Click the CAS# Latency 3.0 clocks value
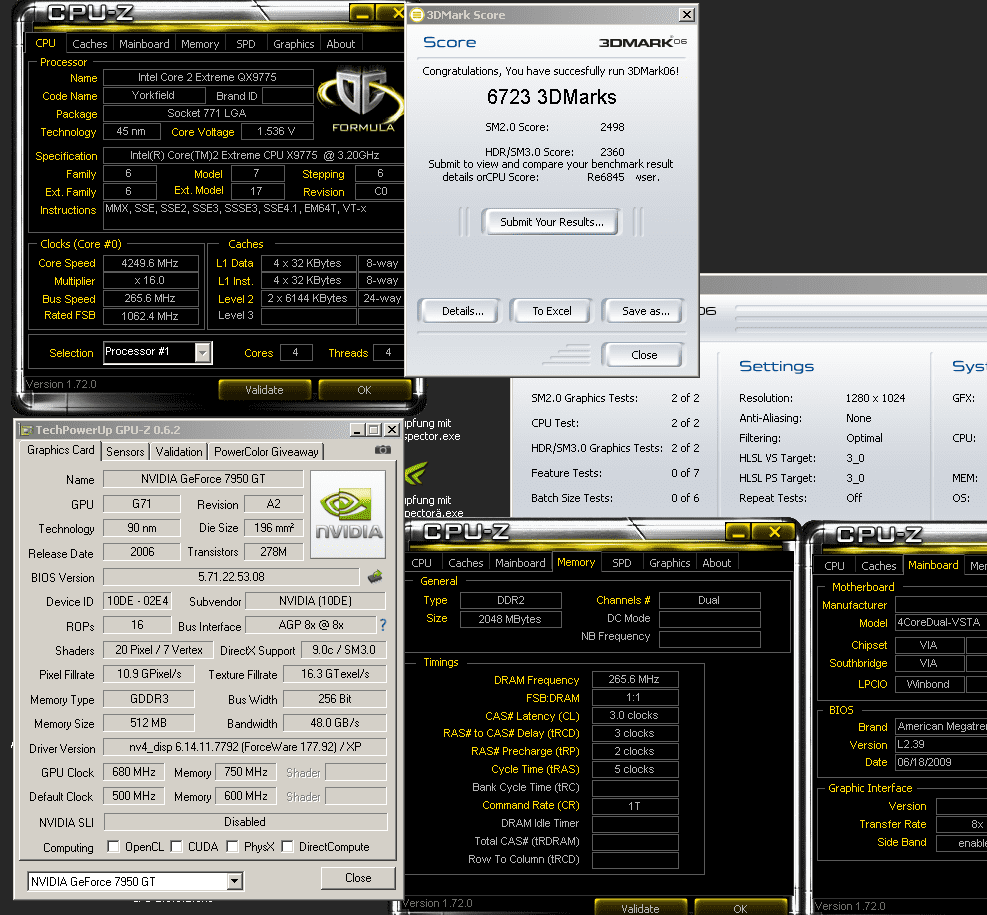 tap(634, 716)
